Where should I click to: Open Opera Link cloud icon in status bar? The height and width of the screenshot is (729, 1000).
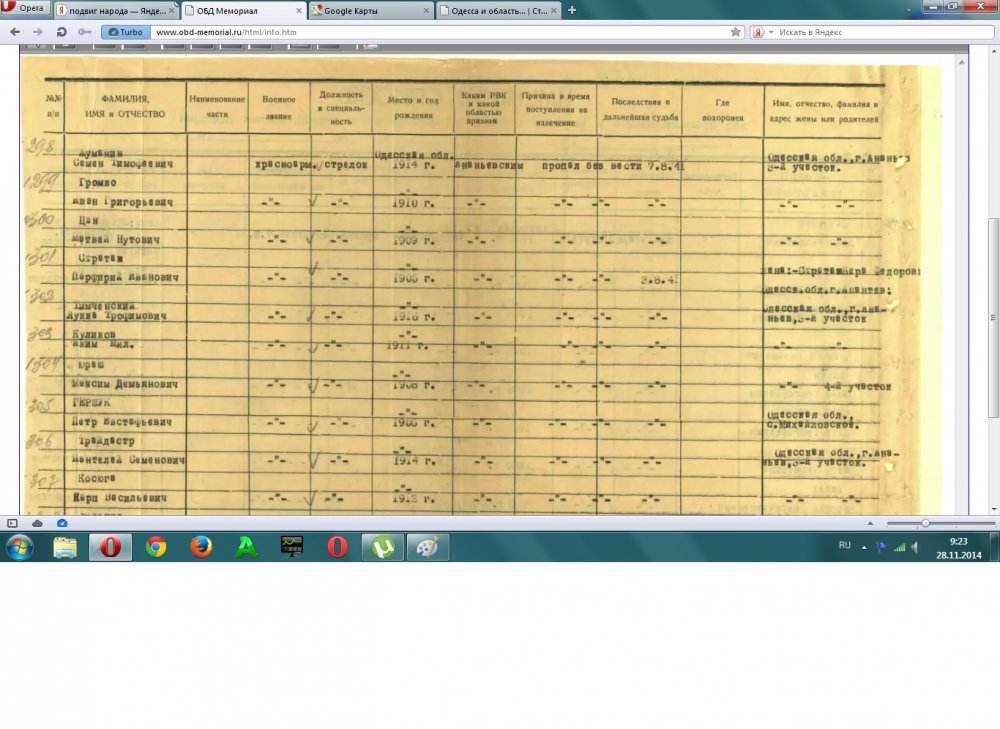(x=37, y=523)
